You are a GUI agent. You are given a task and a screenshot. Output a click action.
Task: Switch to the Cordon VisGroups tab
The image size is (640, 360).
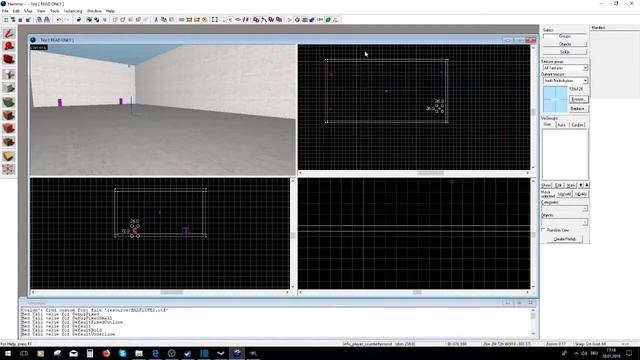click(x=577, y=124)
